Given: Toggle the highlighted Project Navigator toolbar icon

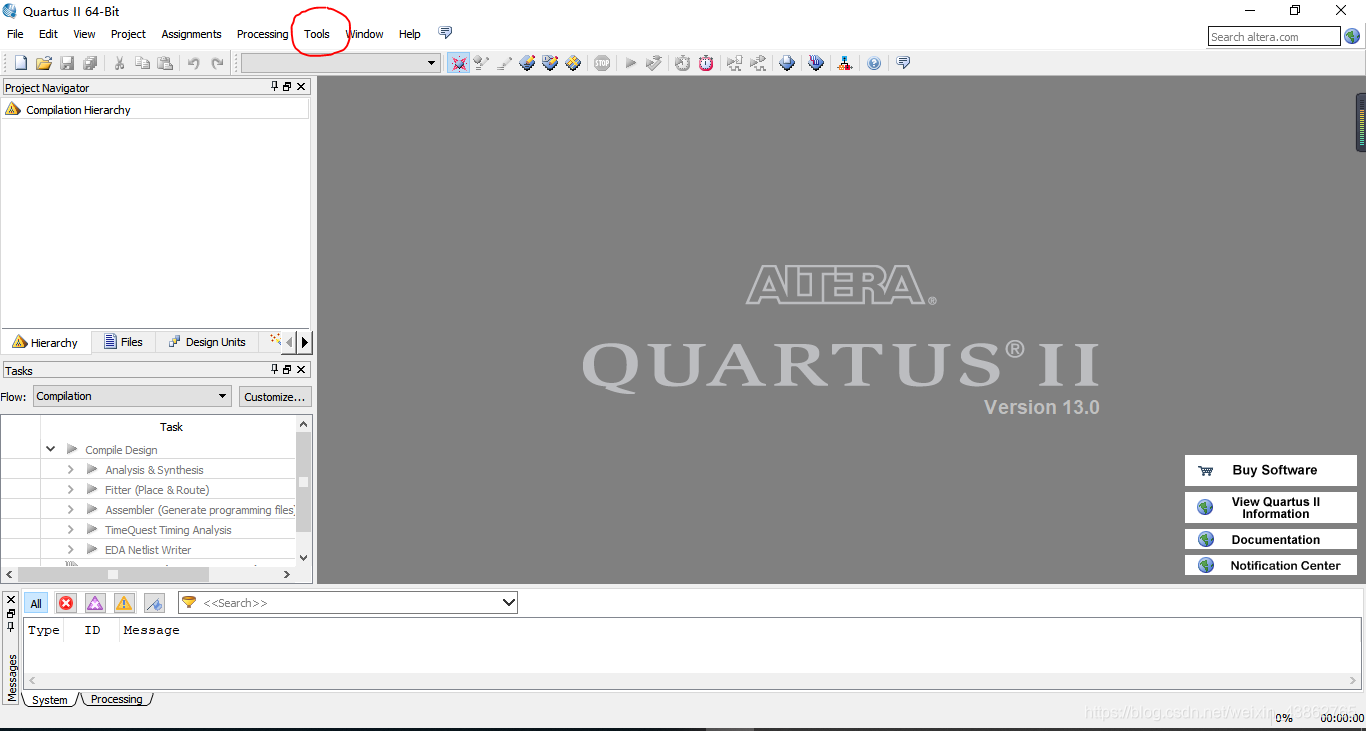Looking at the screenshot, I should tap(458, 63).
